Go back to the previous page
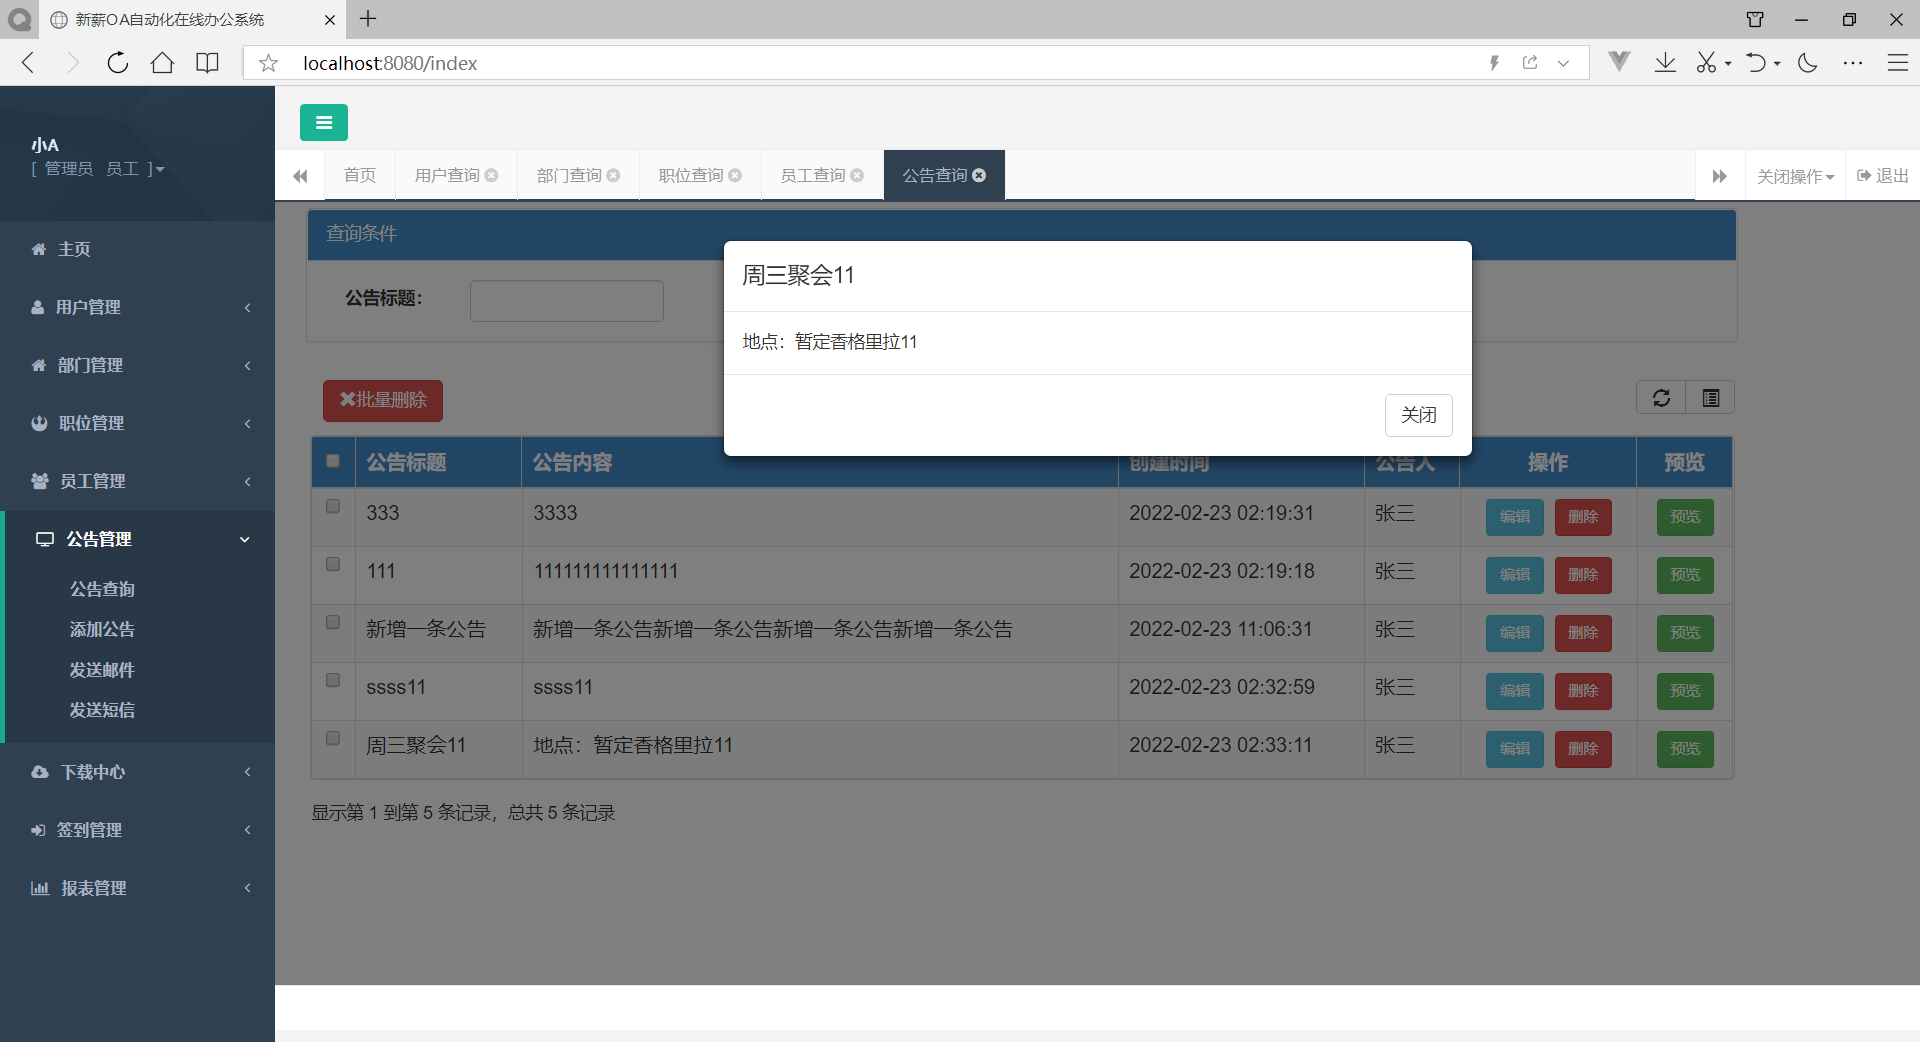 [x=28, y=63]
